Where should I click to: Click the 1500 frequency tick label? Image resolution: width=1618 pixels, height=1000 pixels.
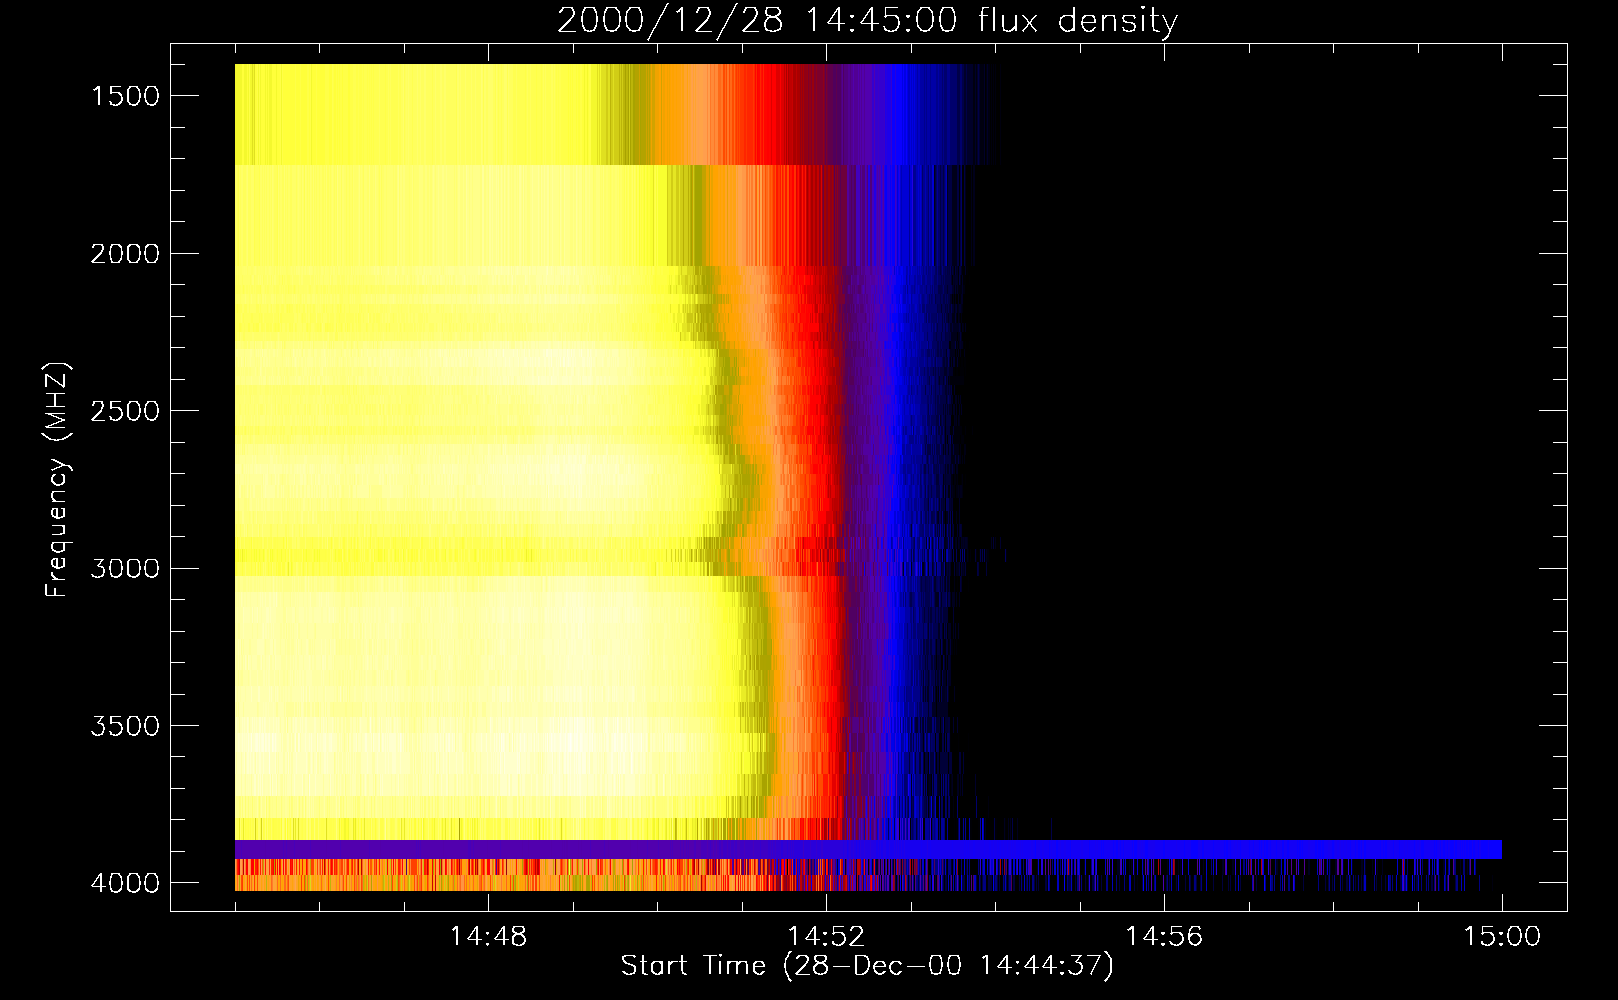[x=125, y=96]
